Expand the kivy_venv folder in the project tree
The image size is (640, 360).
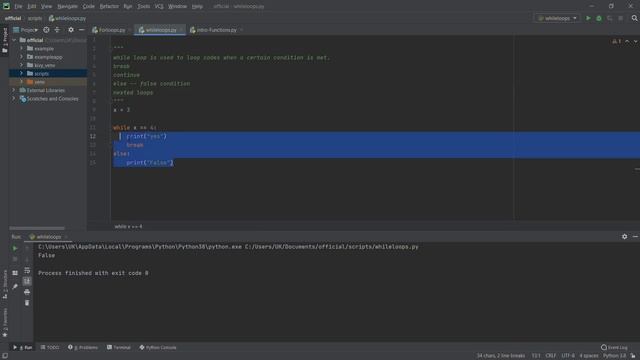(x=21, y=65)
